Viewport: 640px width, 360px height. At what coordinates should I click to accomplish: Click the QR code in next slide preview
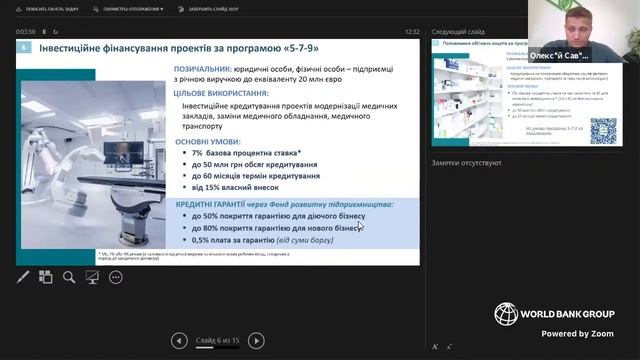(603, 131)
